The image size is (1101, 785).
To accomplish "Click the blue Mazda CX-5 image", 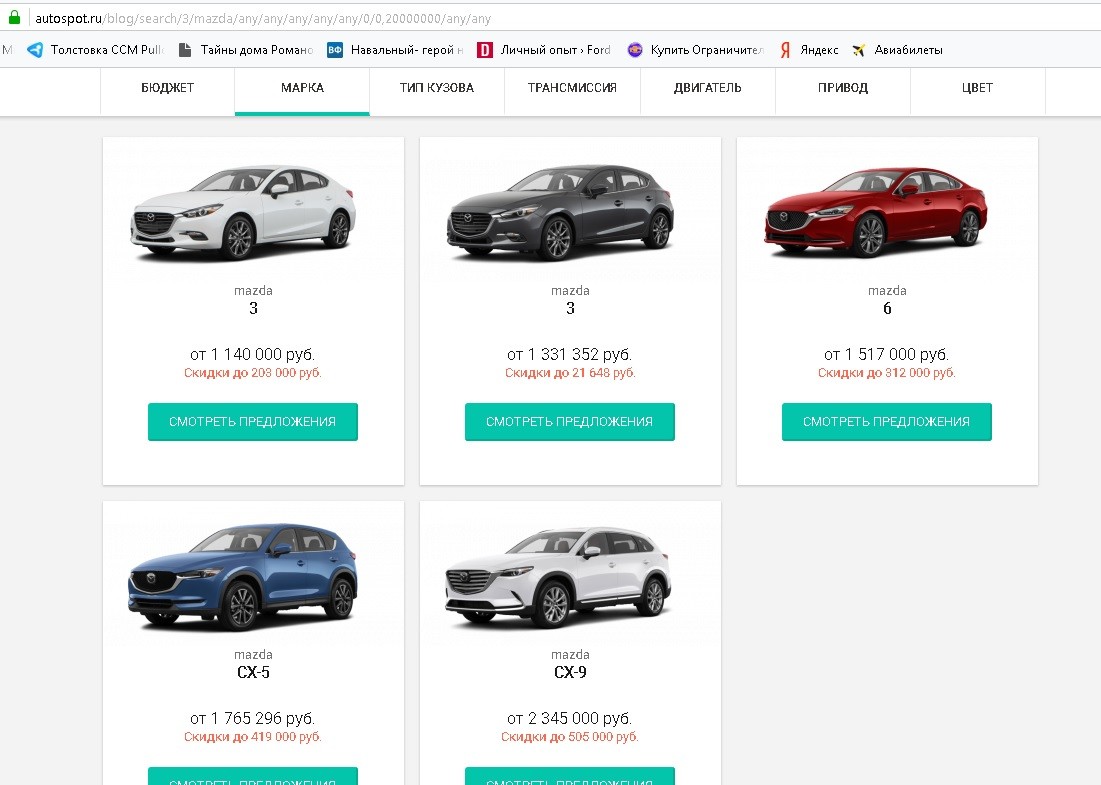I will [x=243, y=577].
